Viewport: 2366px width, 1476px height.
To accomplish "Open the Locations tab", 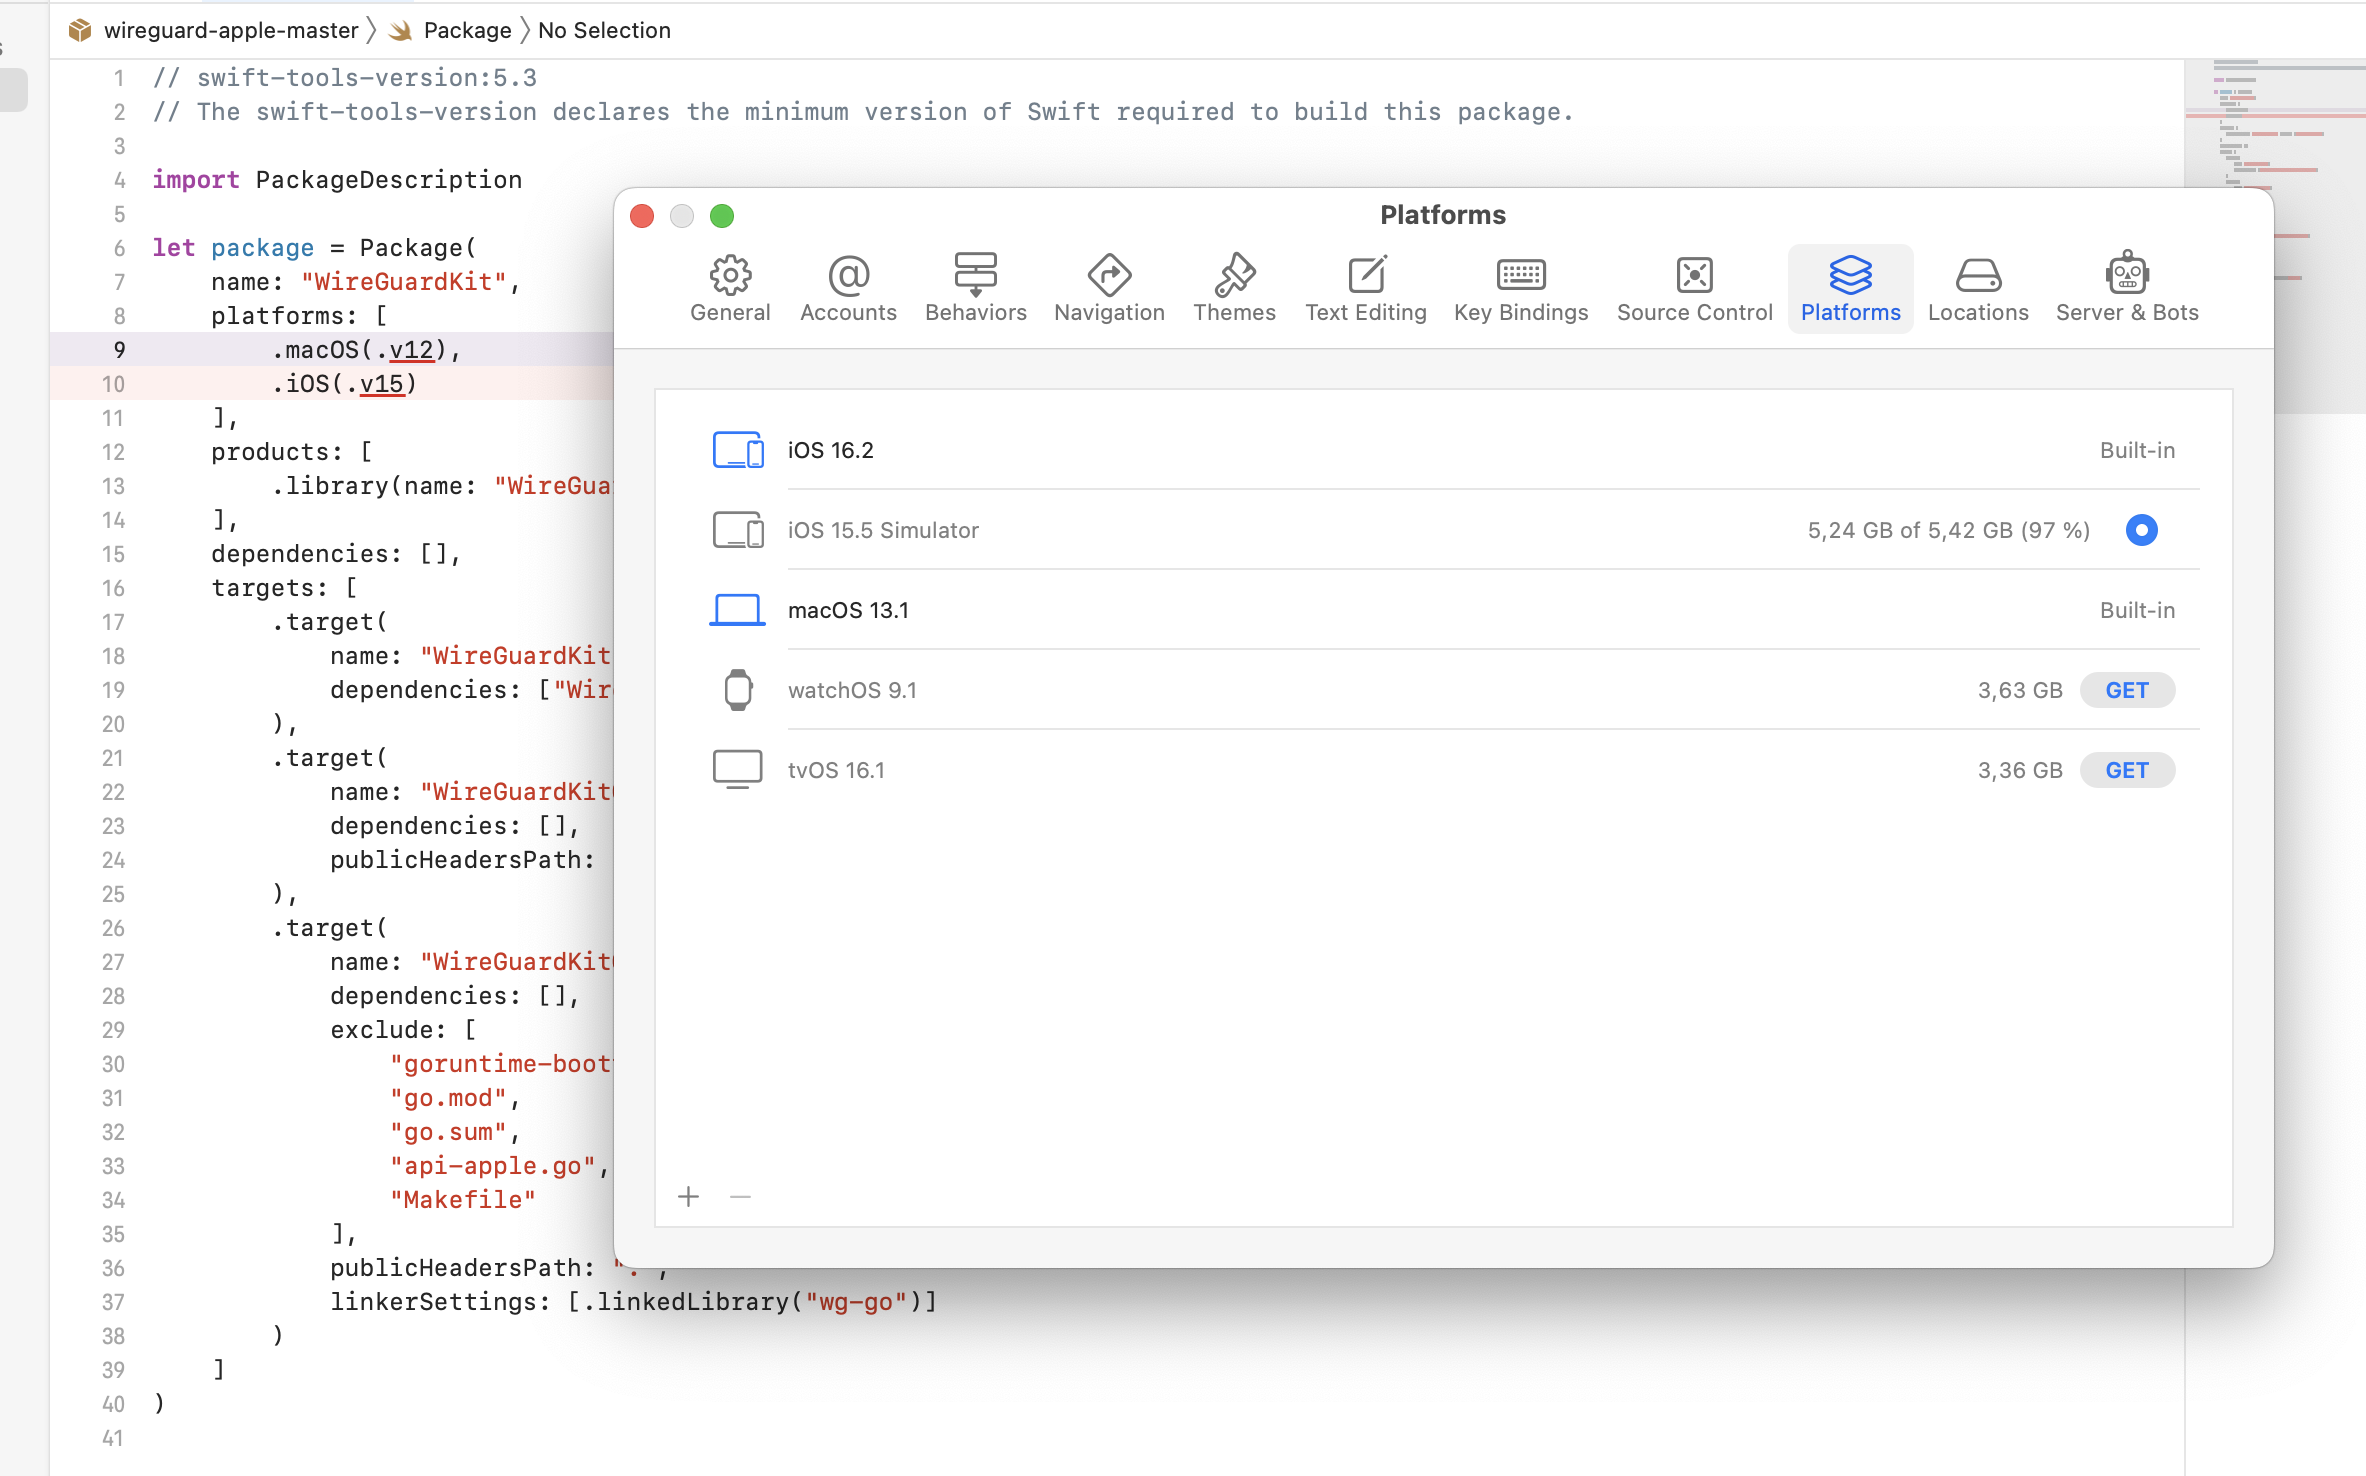I will coord(1977,288).
